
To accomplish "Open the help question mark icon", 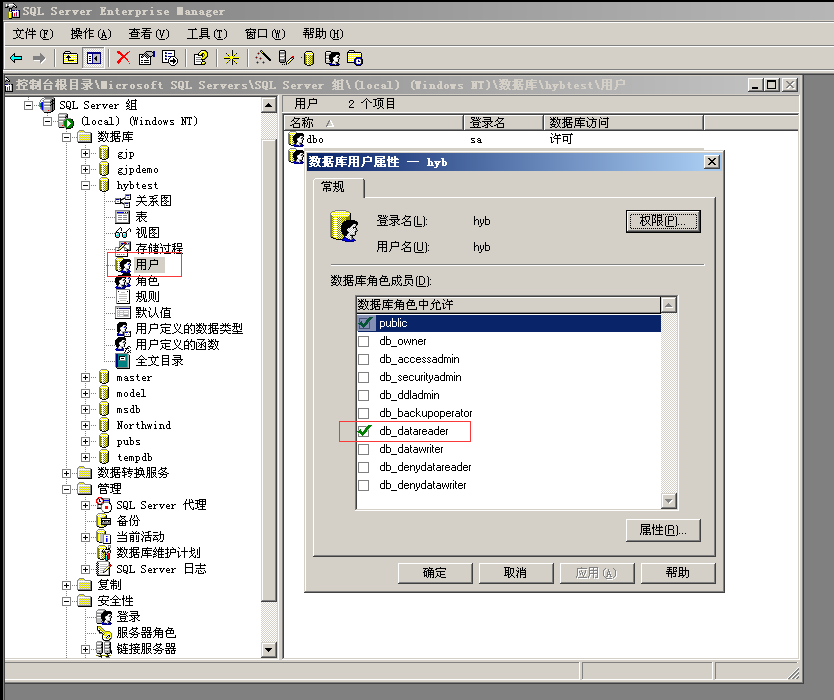I will pyautogui.click(x=201, y=58).
